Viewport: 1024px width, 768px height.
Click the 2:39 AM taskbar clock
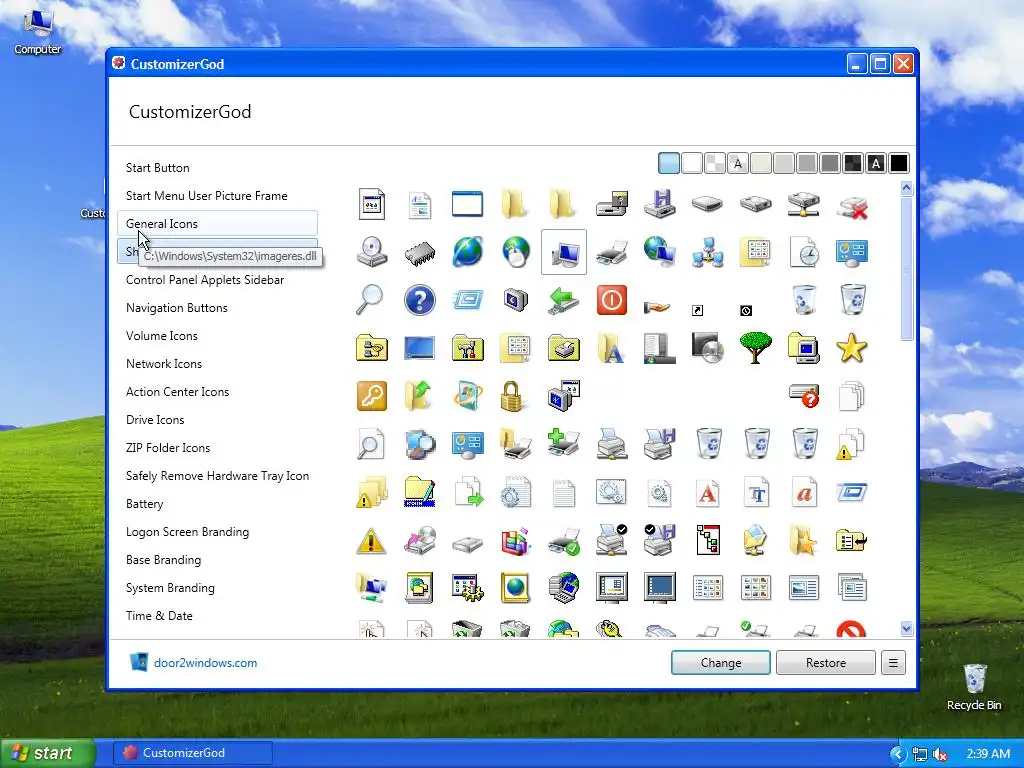tap(988, 754)
